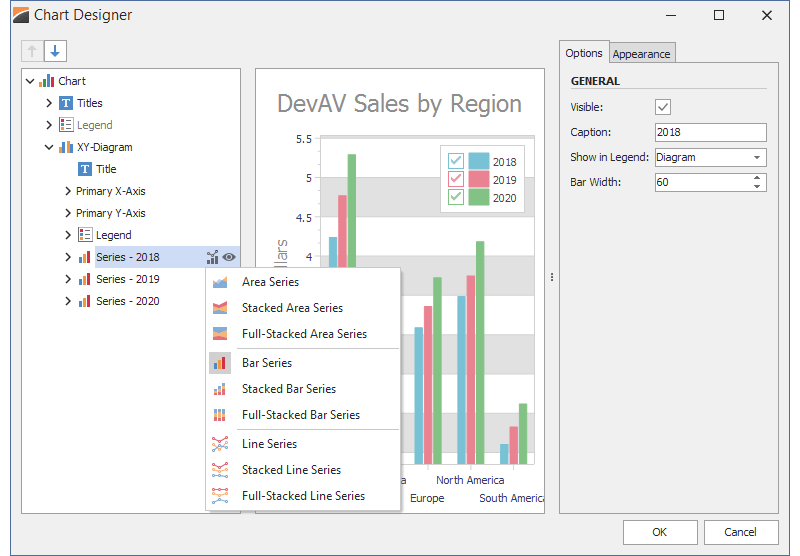Select the Line Series icon

tap(220, 444)
